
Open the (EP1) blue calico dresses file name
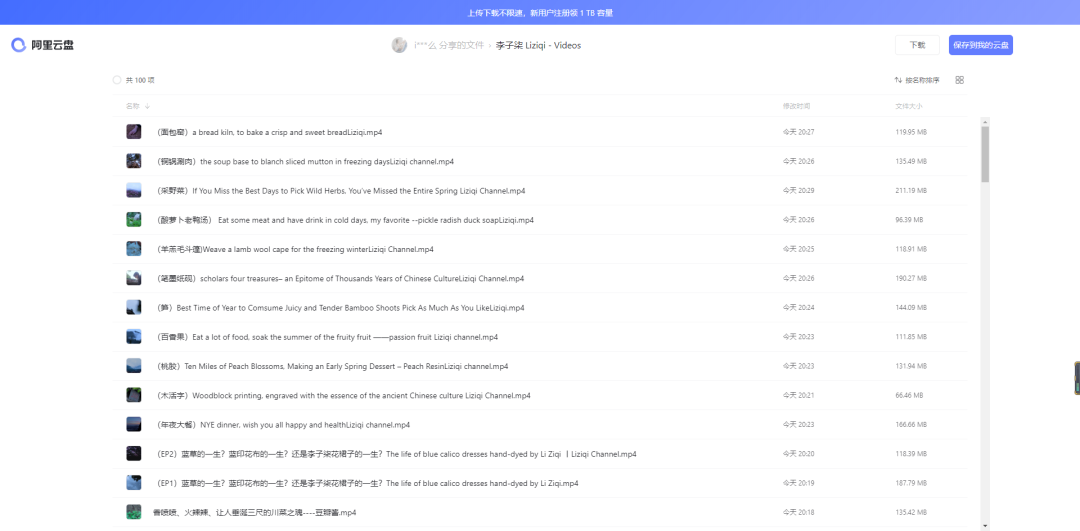(x=367, y=483)
